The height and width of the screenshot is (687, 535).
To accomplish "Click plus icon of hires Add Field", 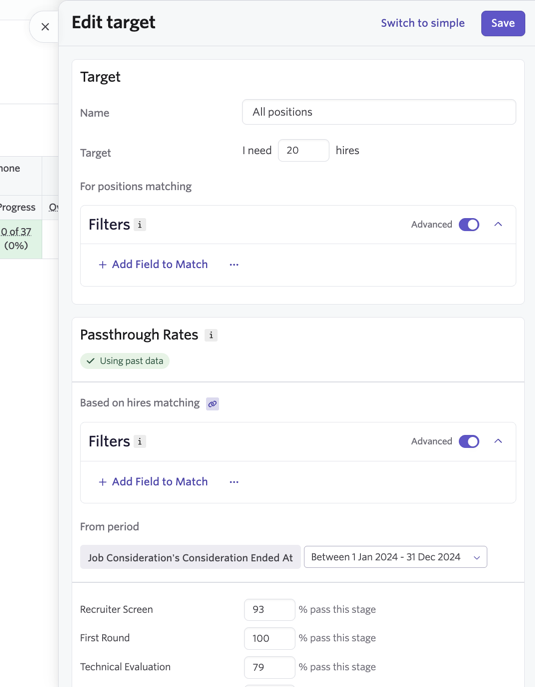I will click(103, 482).
